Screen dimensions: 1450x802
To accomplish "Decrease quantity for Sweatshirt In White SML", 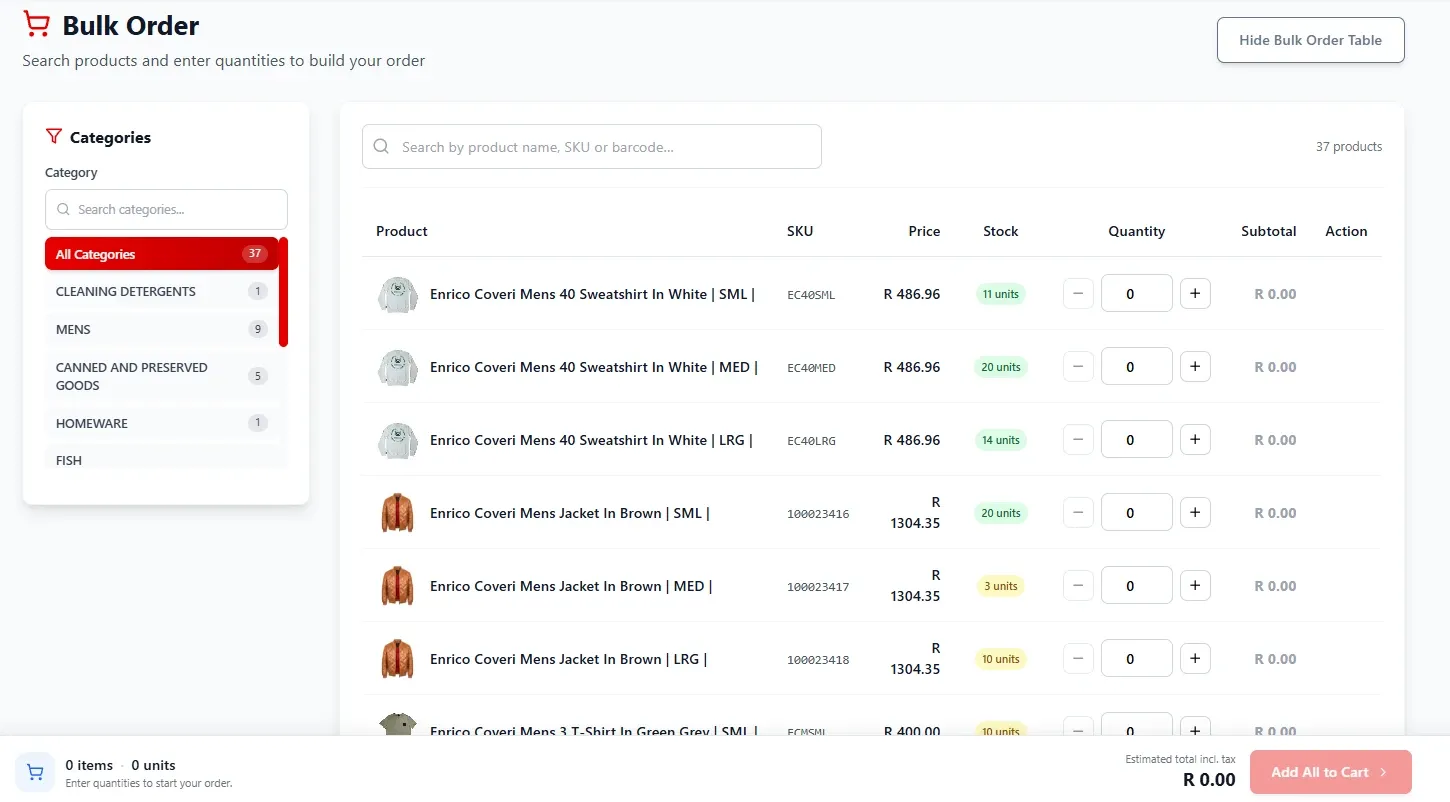I will [1078, 294].
